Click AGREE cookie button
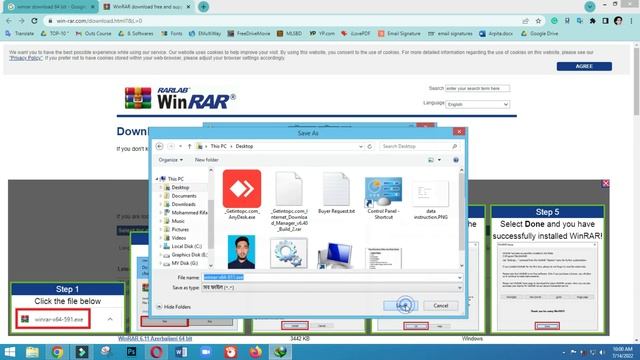Image resolution: width=640 pixels, height=360 pixels. [584, 66]
